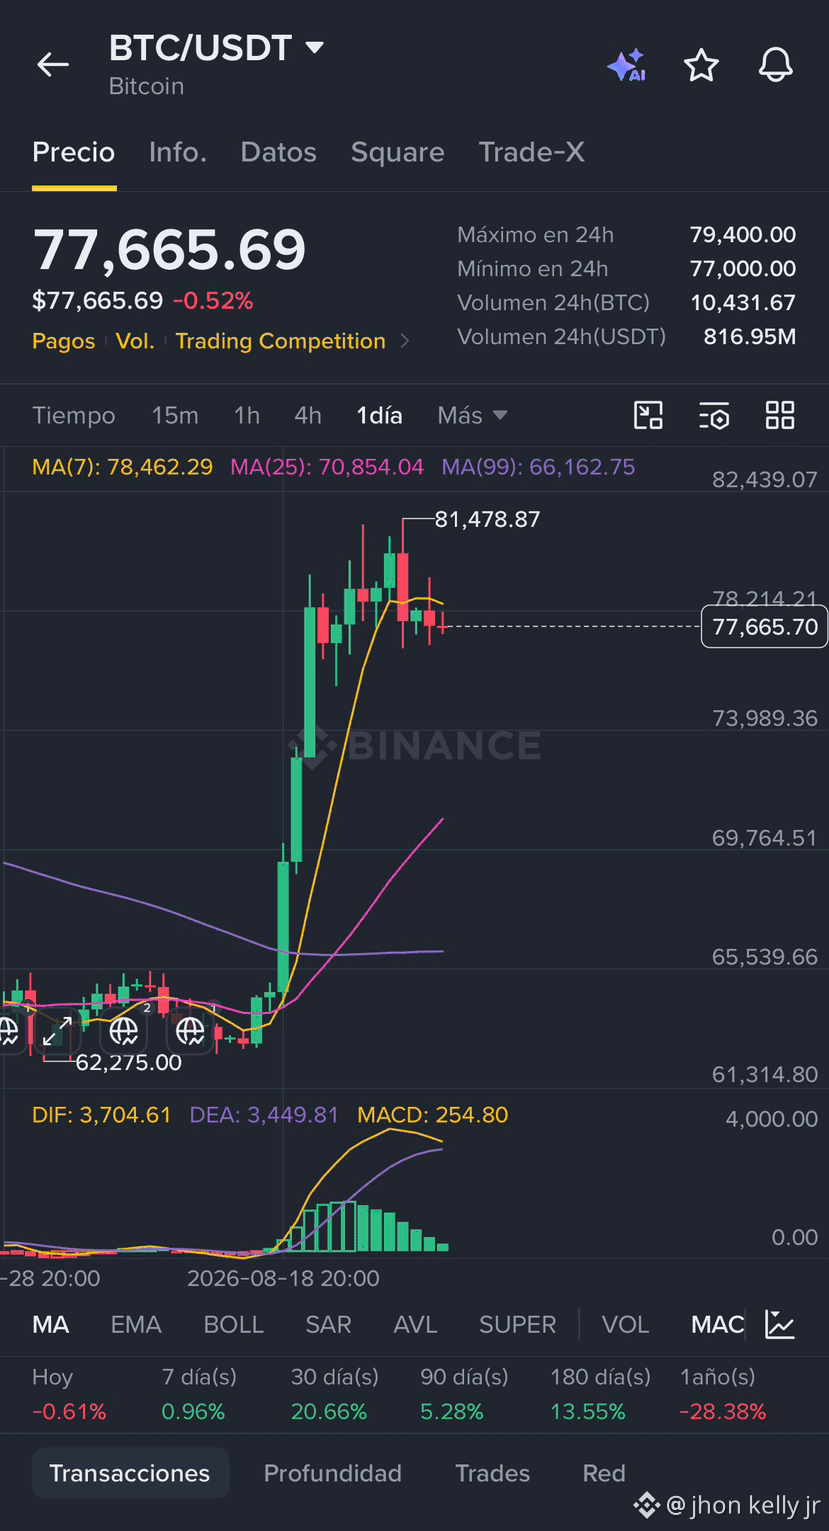Tap the MA(99): 66,162.75 readout
This screenshot has height=1531, width=829.
538,467
